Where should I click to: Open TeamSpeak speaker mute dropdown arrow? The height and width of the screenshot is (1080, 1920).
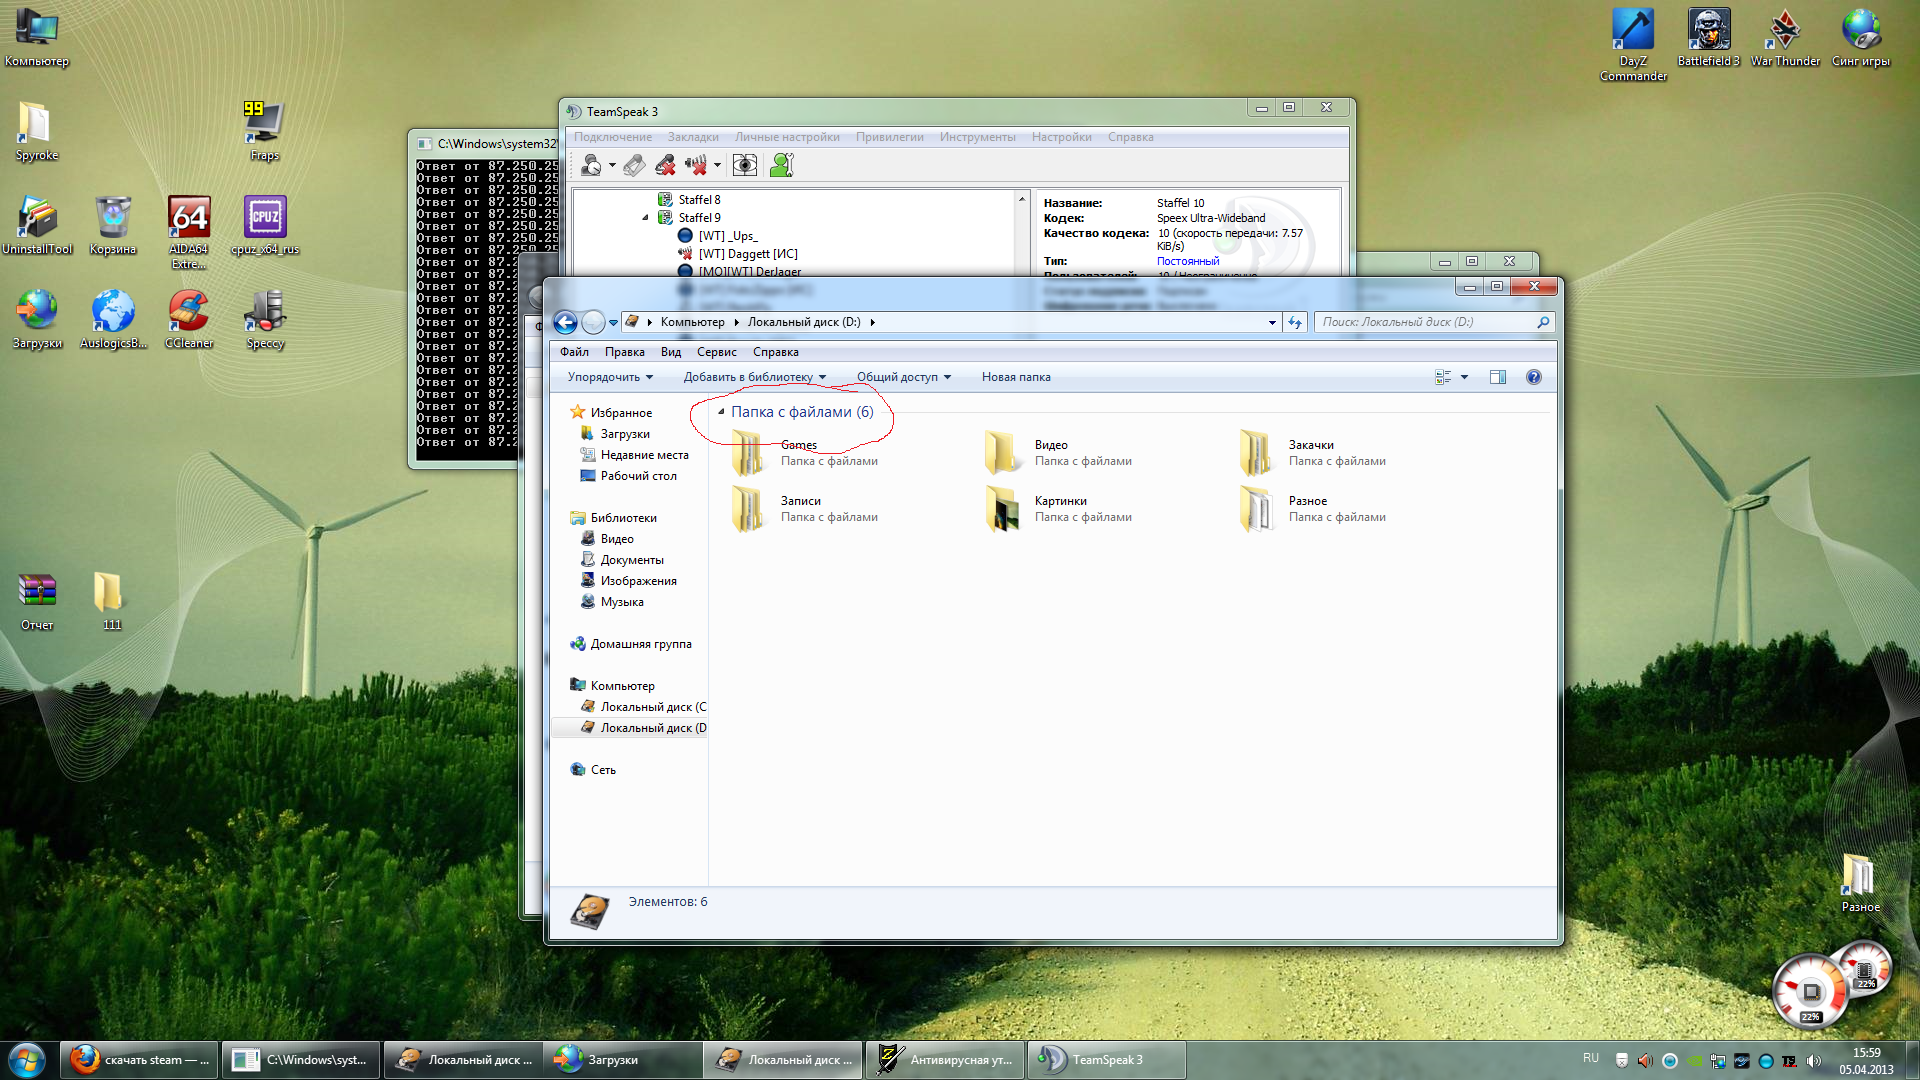tap(717, 166)
